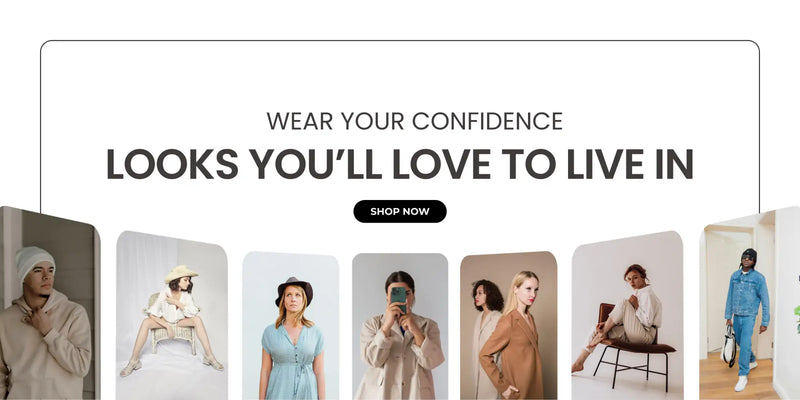Click the white beanie on the man
Image resolution: width=800 pixels, height=400 pixels.
click(x=34, y=262)
